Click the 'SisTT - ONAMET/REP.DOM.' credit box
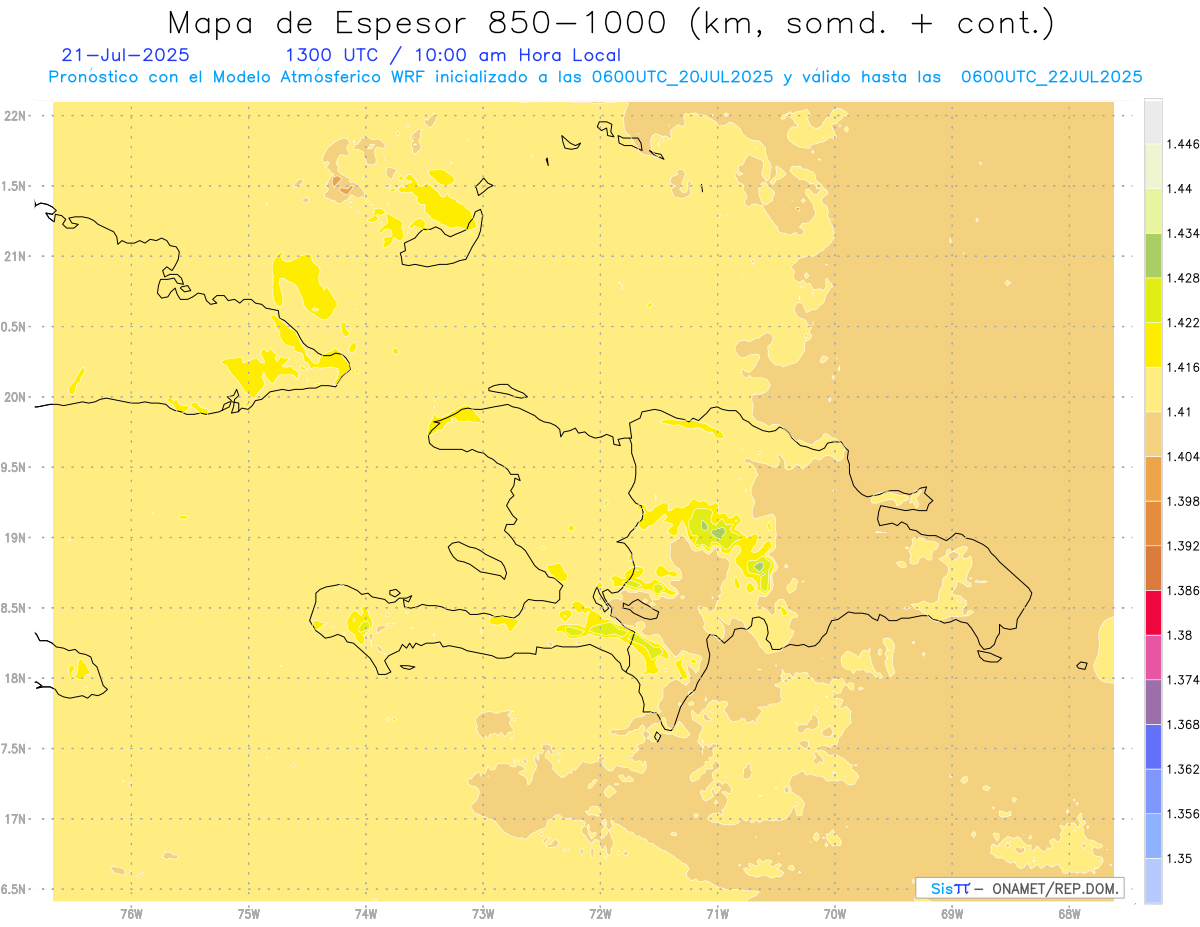Image resolution: width=1200 pixels, height=927 pixels. click(1019, 888)
